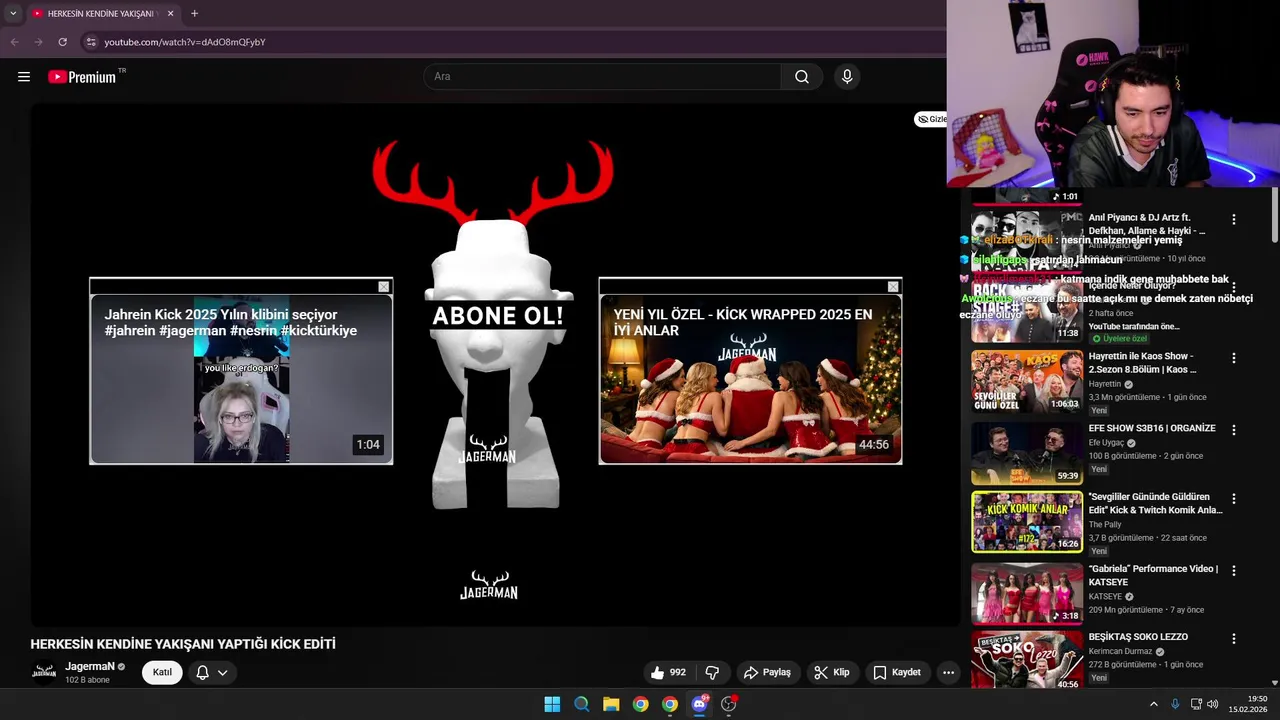This screenshot has height=720, width=1280.
Task: Open Discord from the taskbar
Action: 699,704
